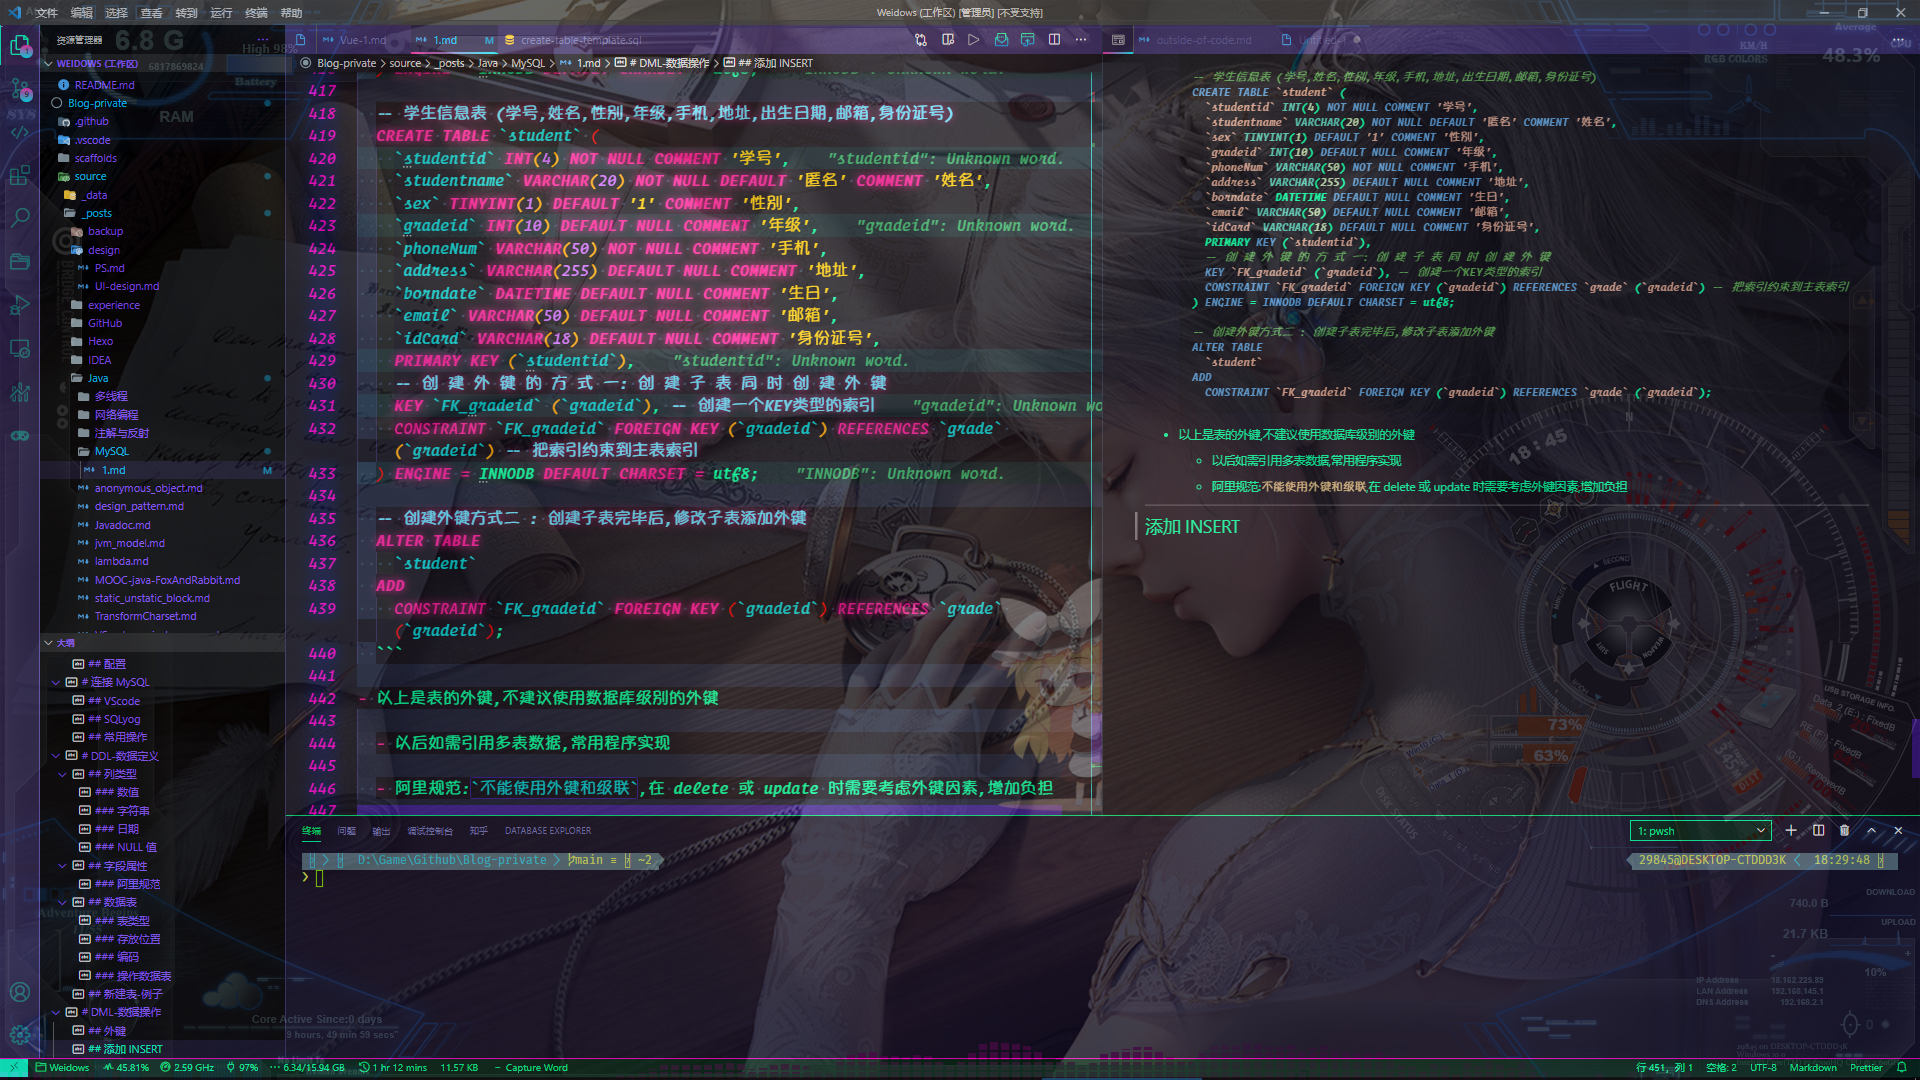Open the Explorer view in activity bar
1920x1080 pixels.
click(x=20, y=45)
